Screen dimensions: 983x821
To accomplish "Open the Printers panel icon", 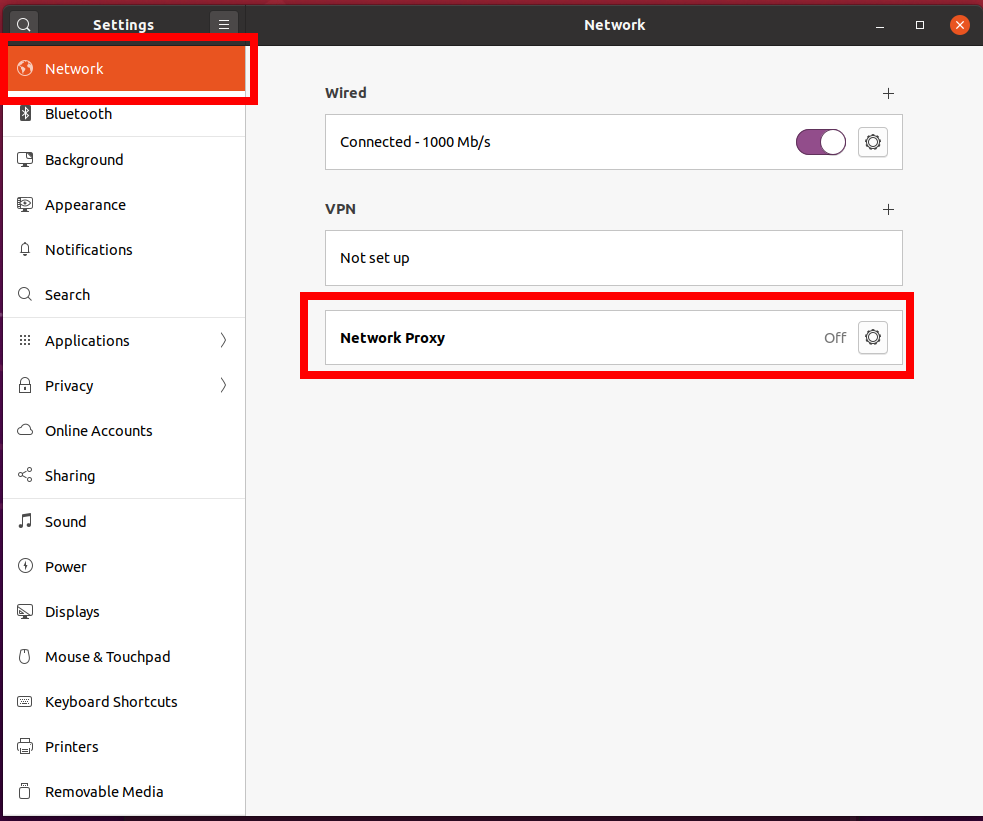I will [x=25, y=746].
